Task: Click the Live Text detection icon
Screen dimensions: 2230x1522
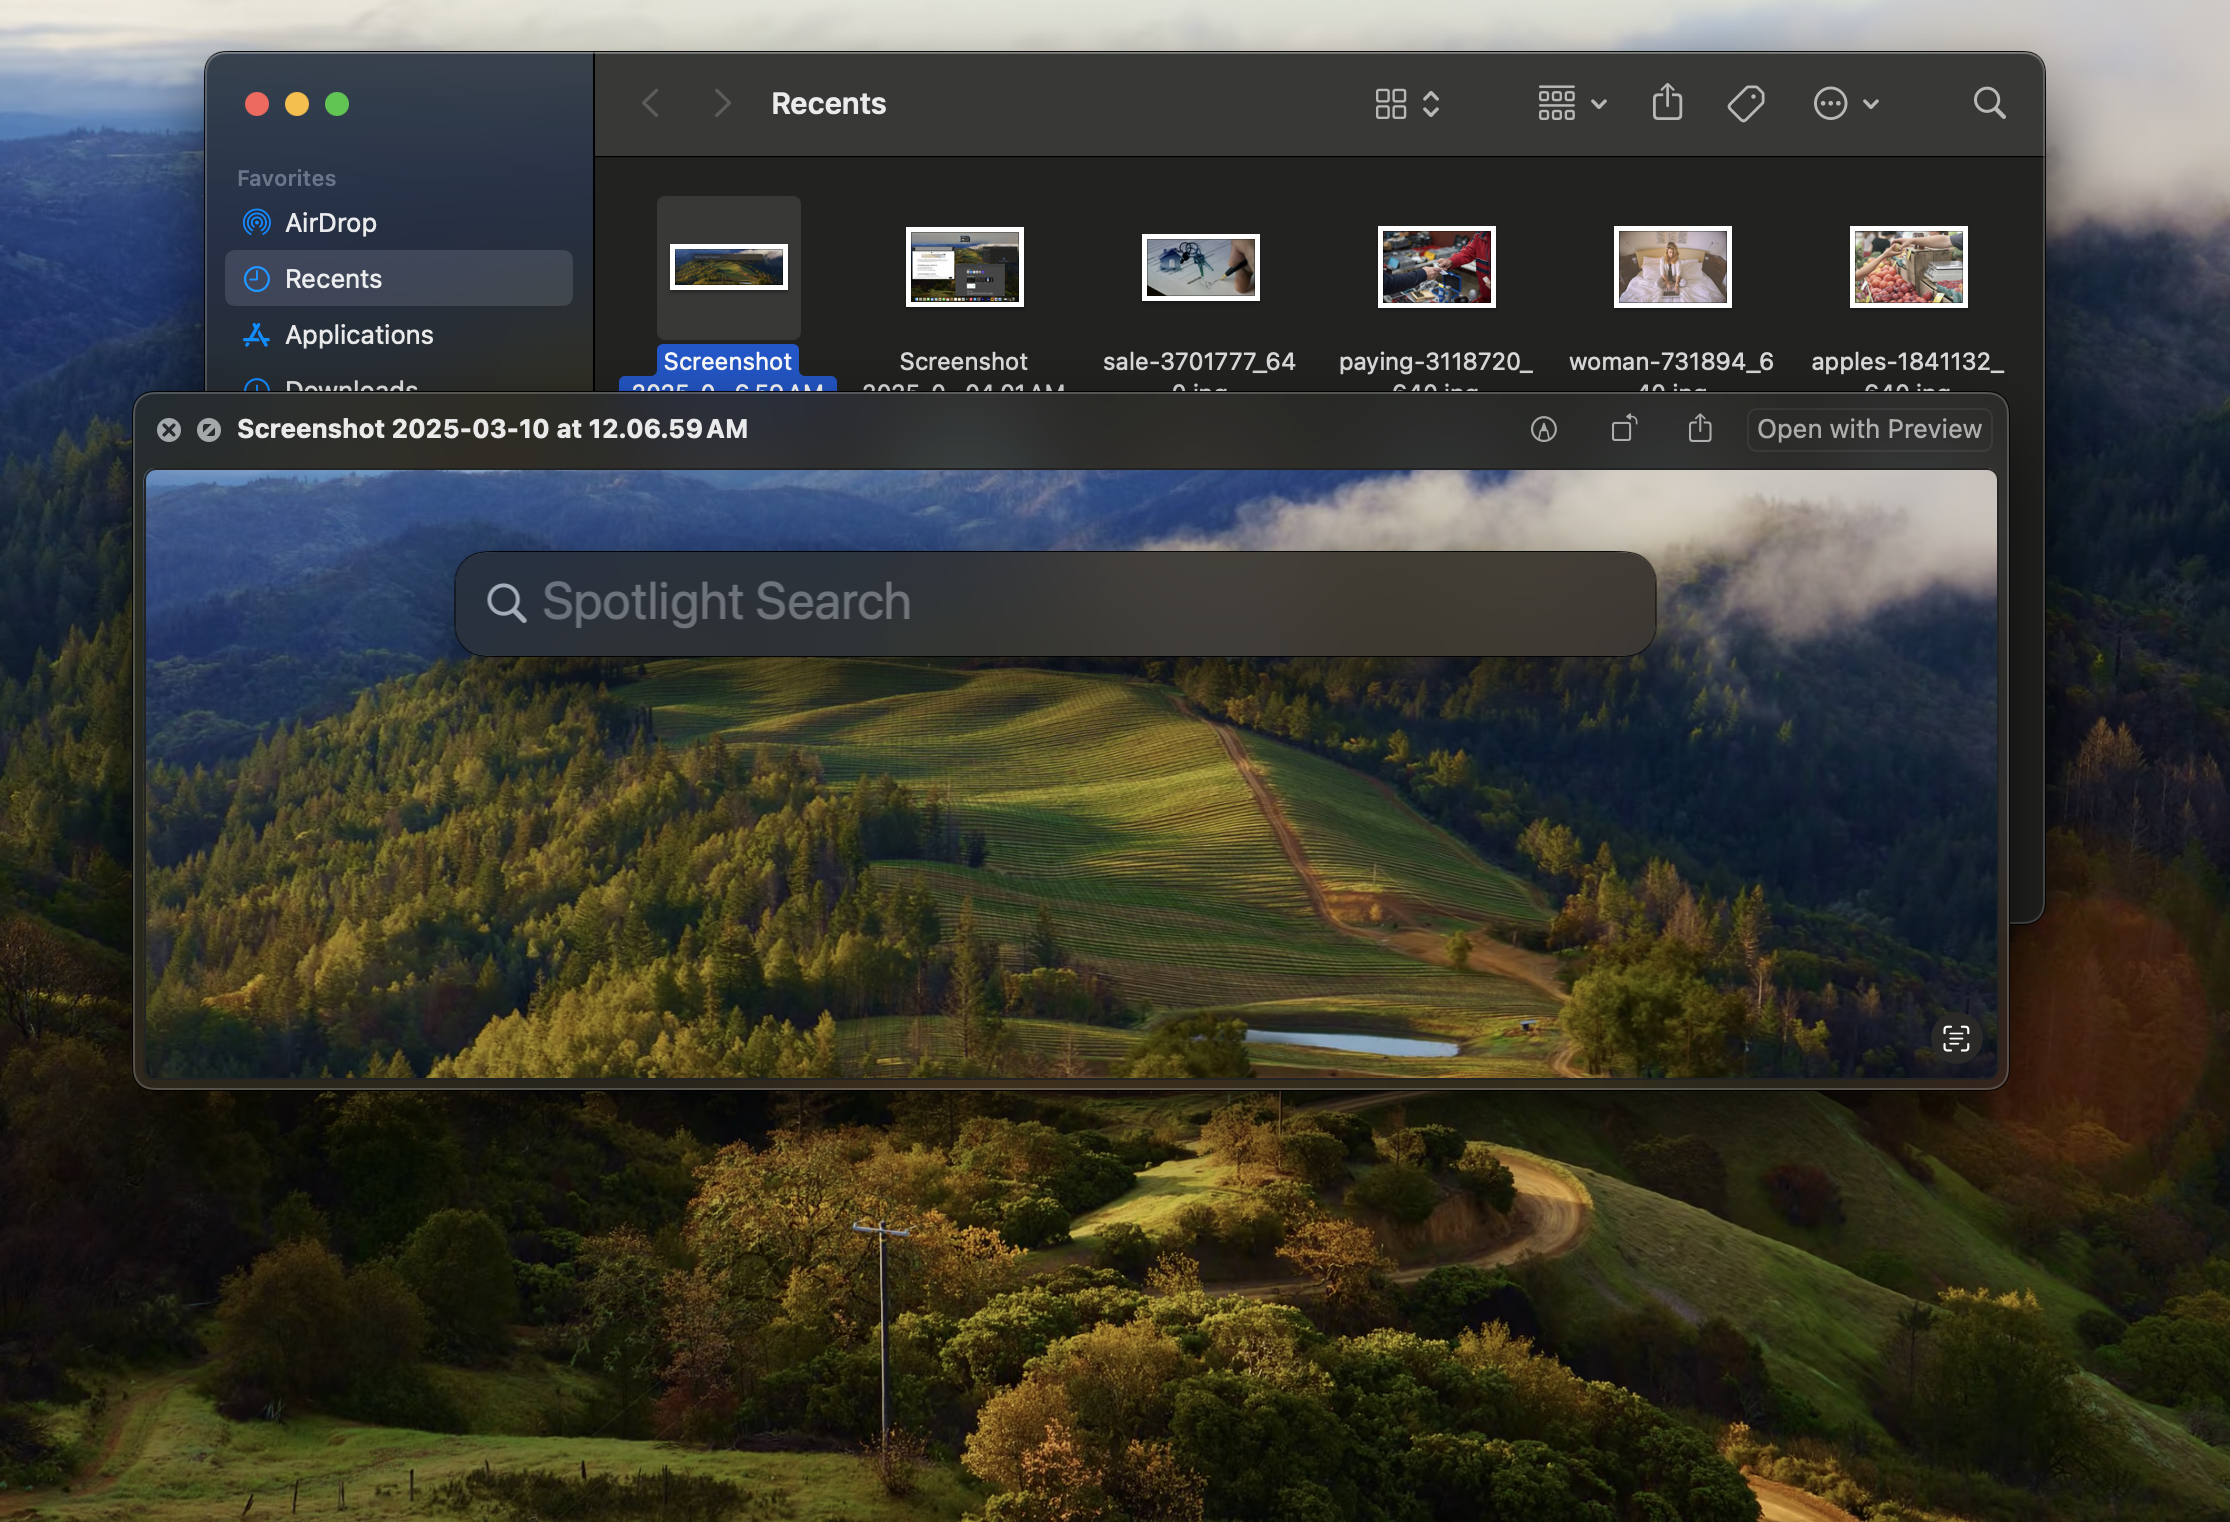Action: (1956, 1038)
